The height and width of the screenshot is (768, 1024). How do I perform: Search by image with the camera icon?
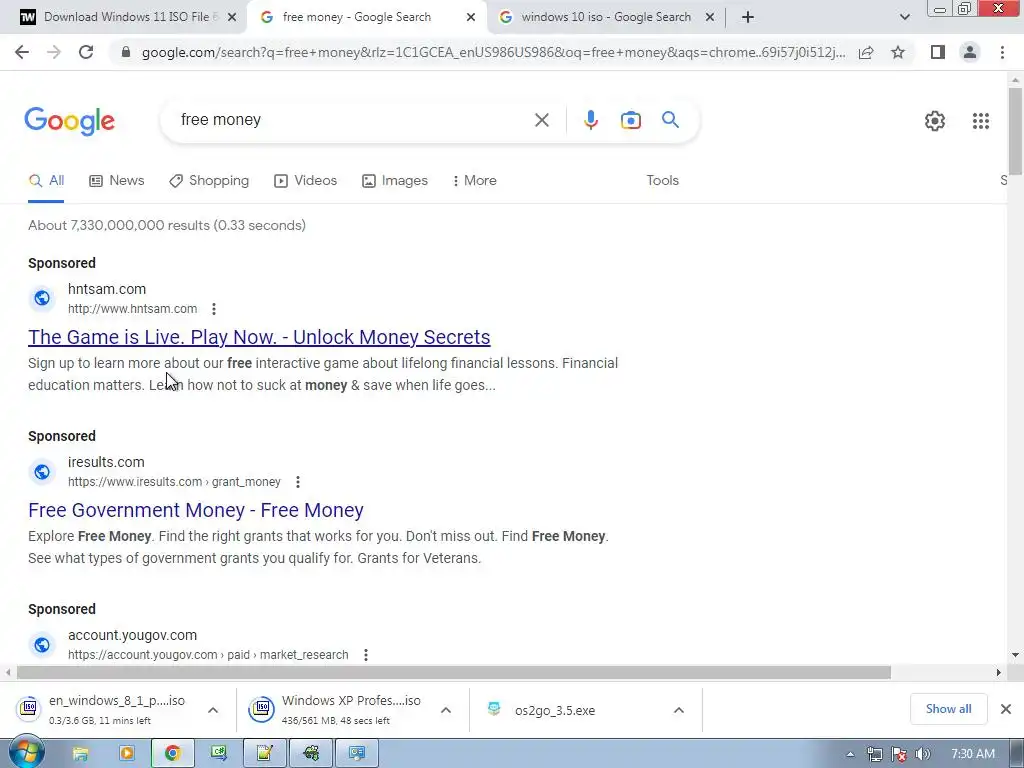[630, 120]
